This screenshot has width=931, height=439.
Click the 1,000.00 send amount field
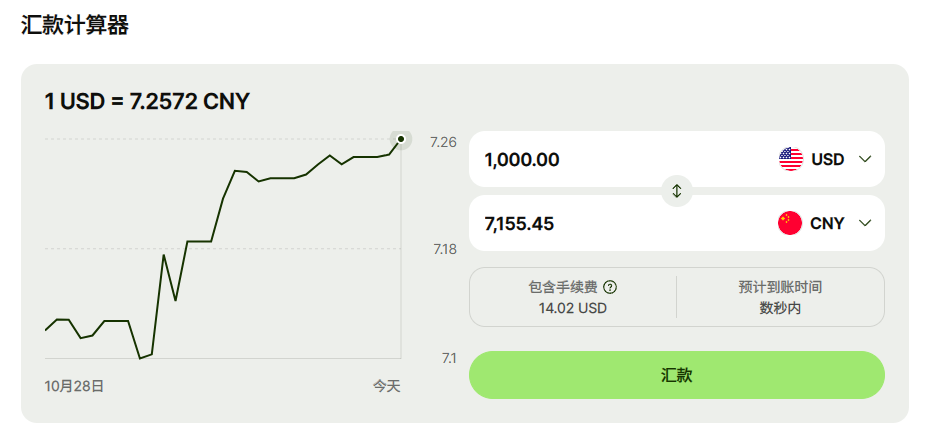point(618,159)
